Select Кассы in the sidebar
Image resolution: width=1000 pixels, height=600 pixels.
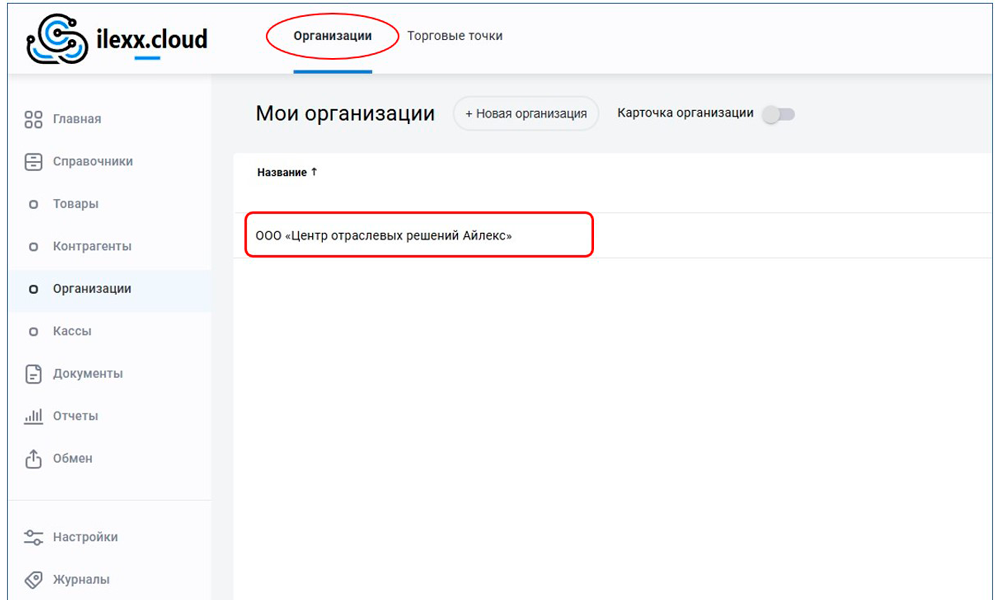click(72, 331)
